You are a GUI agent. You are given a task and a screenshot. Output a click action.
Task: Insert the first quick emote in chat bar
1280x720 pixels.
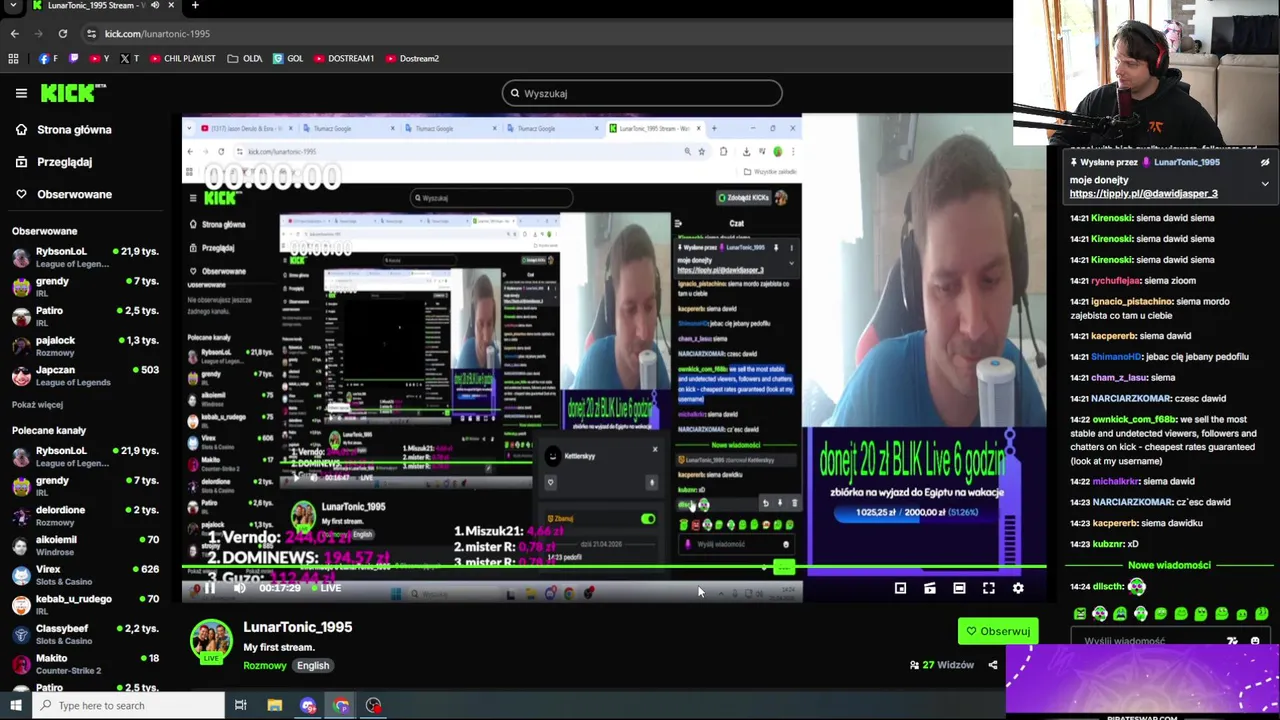point(1080,614)
